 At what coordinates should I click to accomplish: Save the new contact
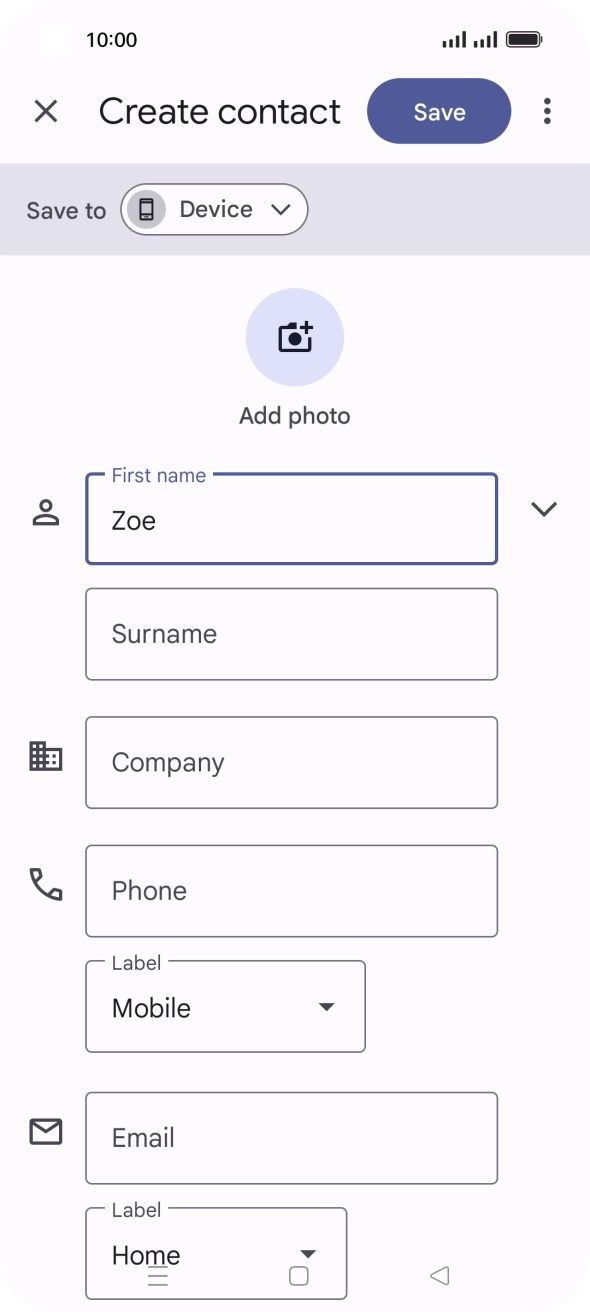[438, 111]
